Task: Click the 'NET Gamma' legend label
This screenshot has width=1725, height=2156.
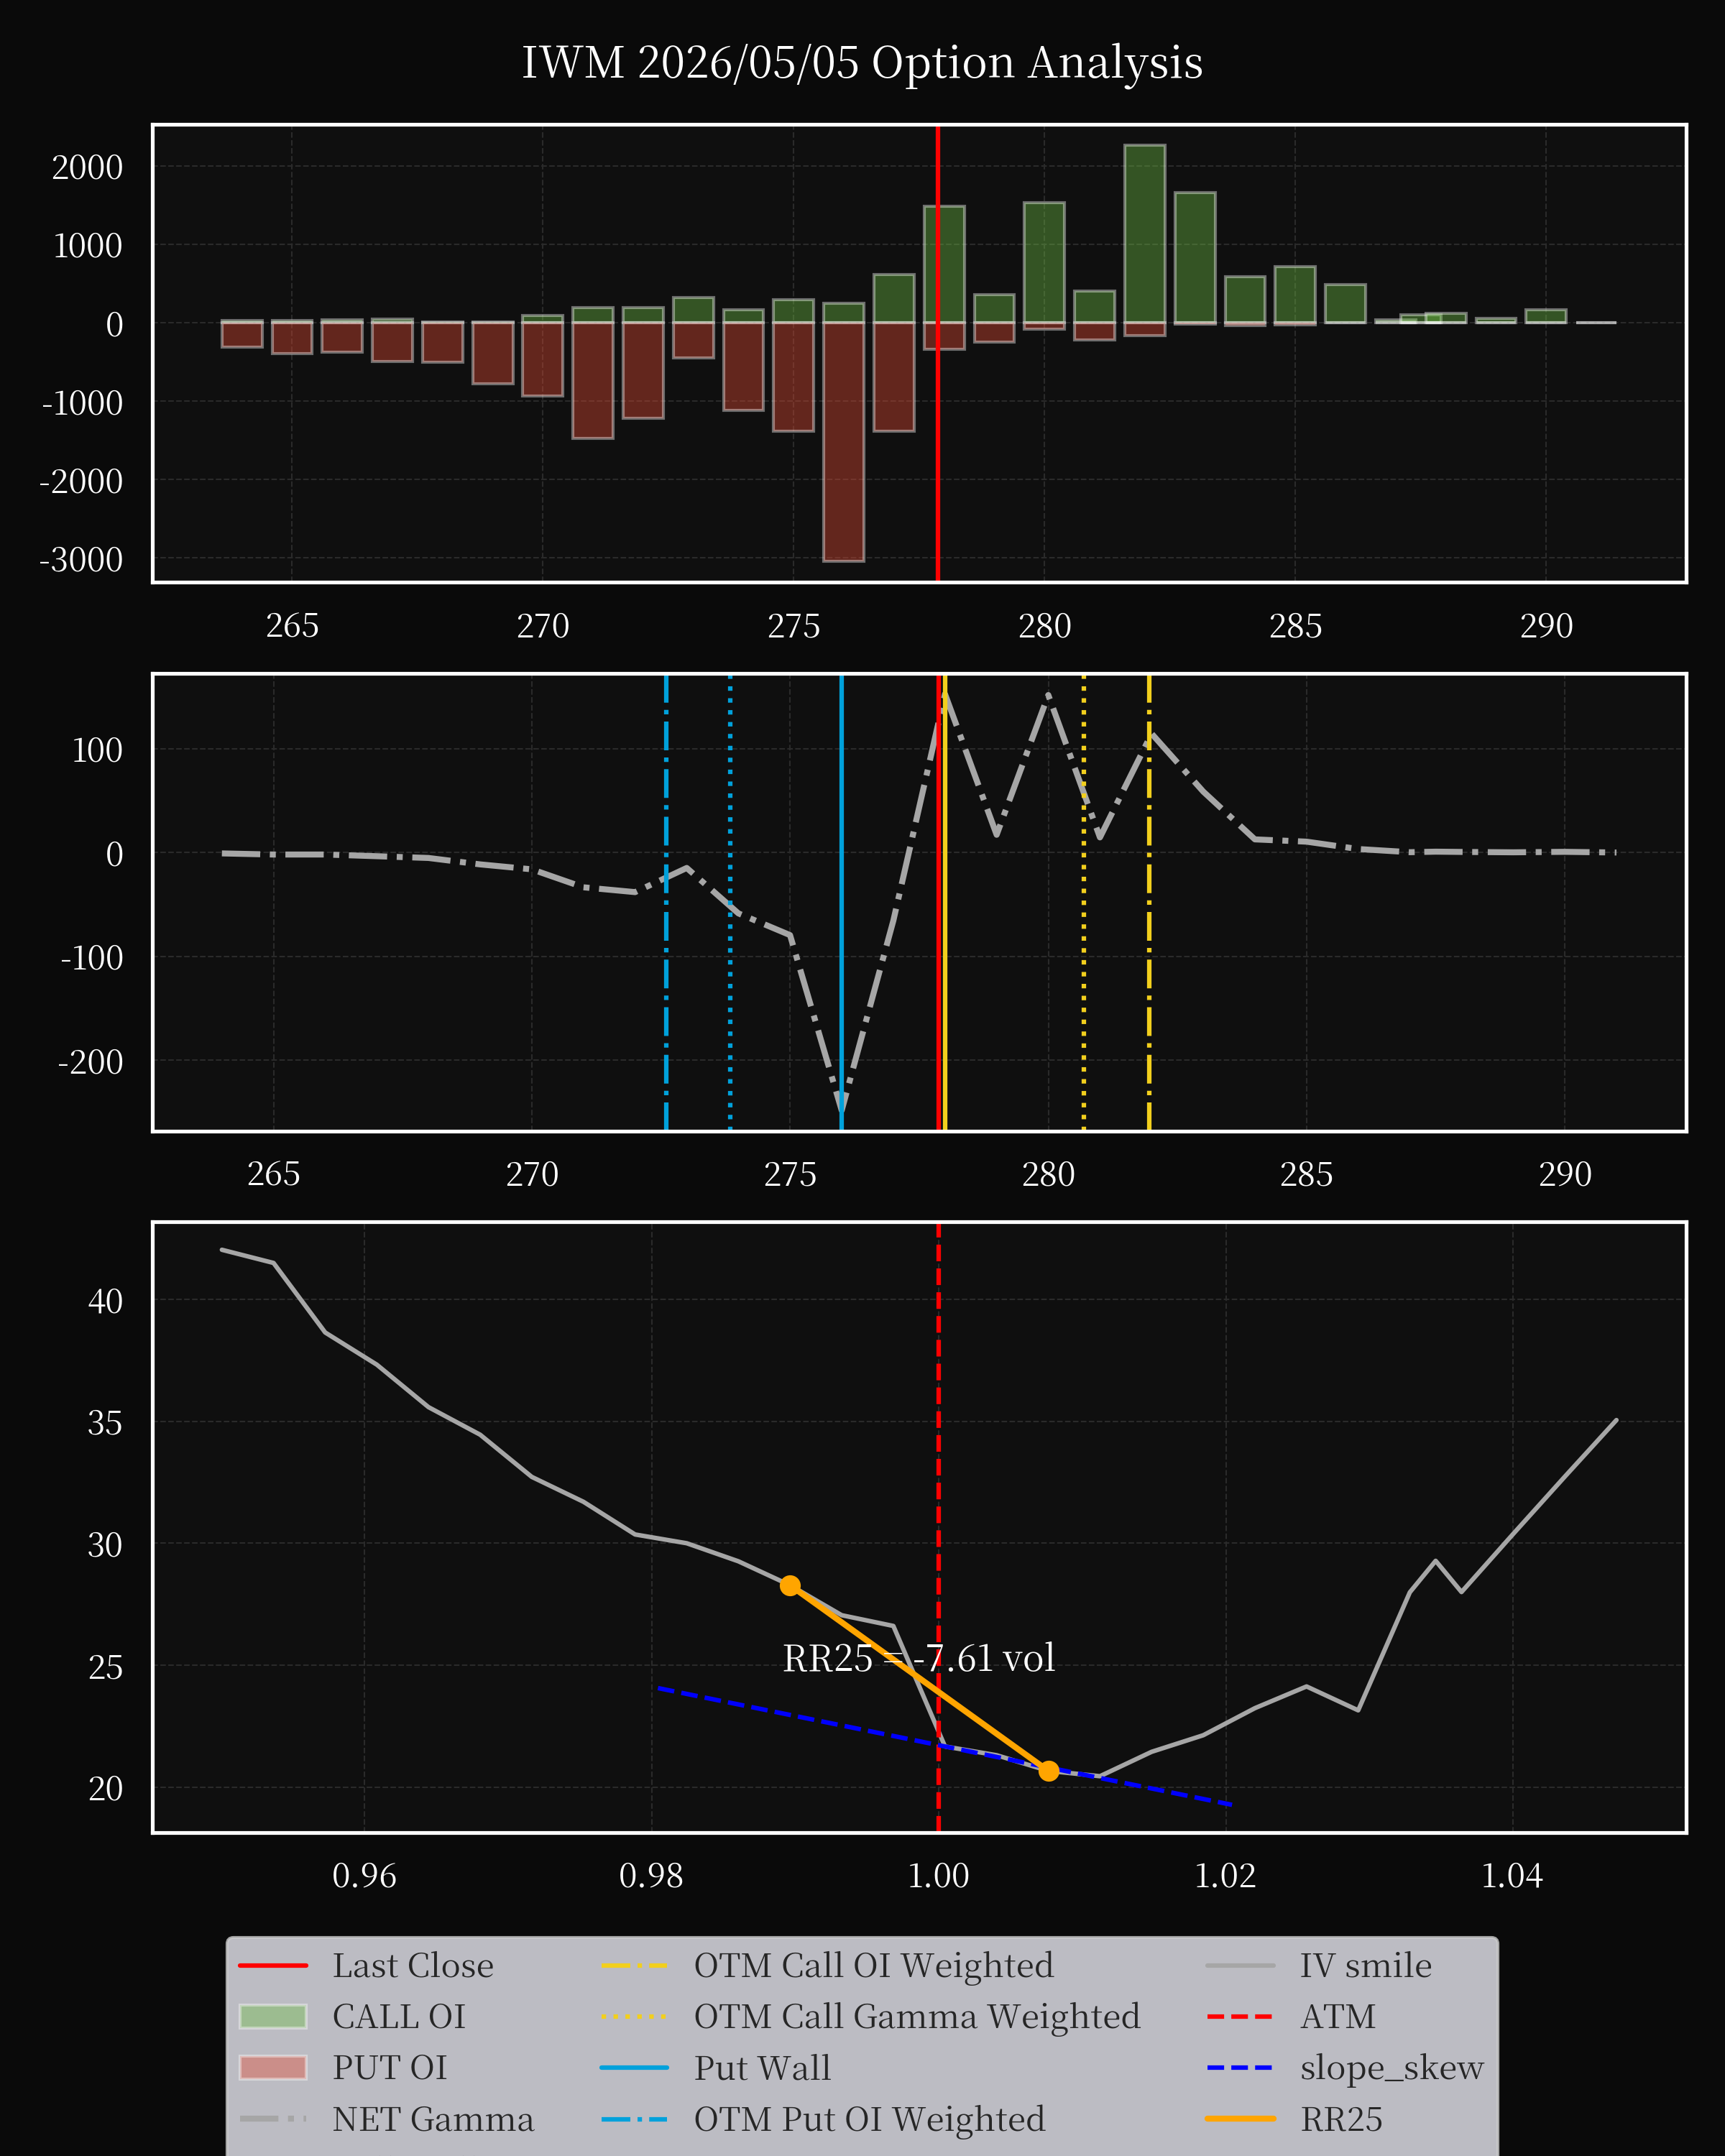Action: [433, 2119]
